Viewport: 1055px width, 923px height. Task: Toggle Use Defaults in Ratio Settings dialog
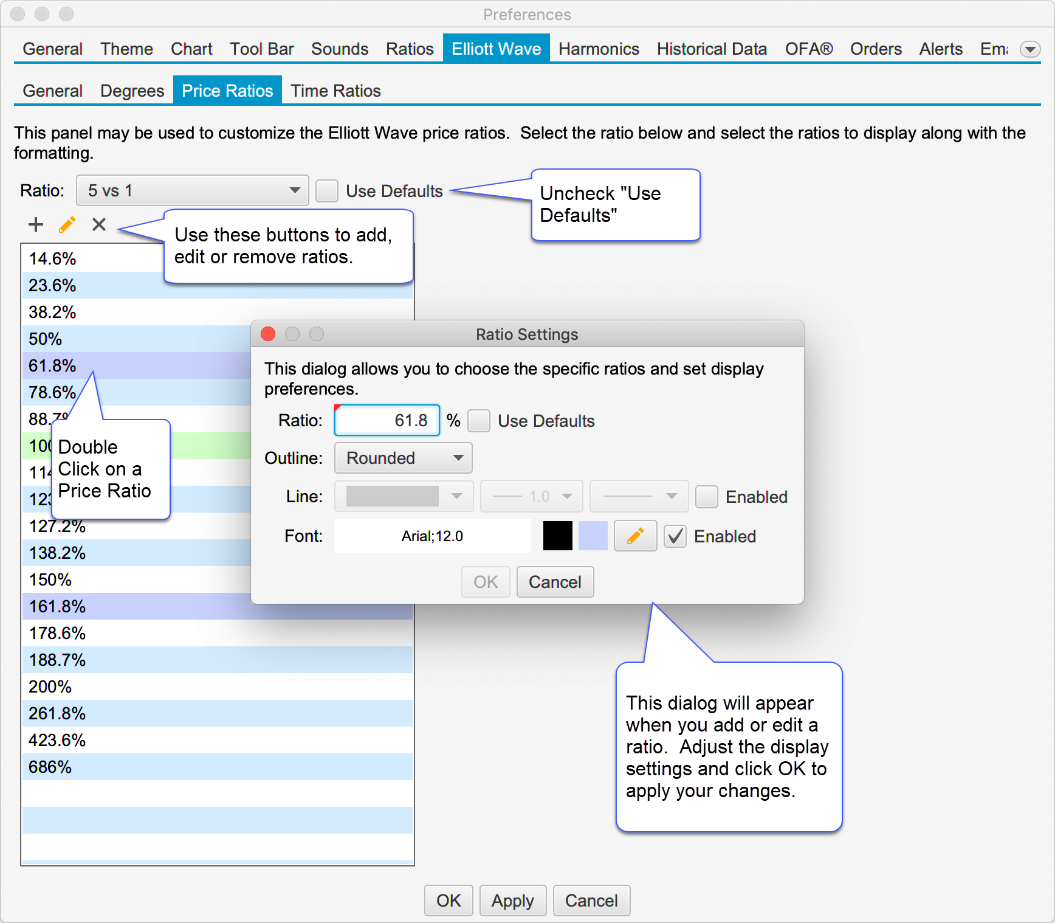point(479,421)
